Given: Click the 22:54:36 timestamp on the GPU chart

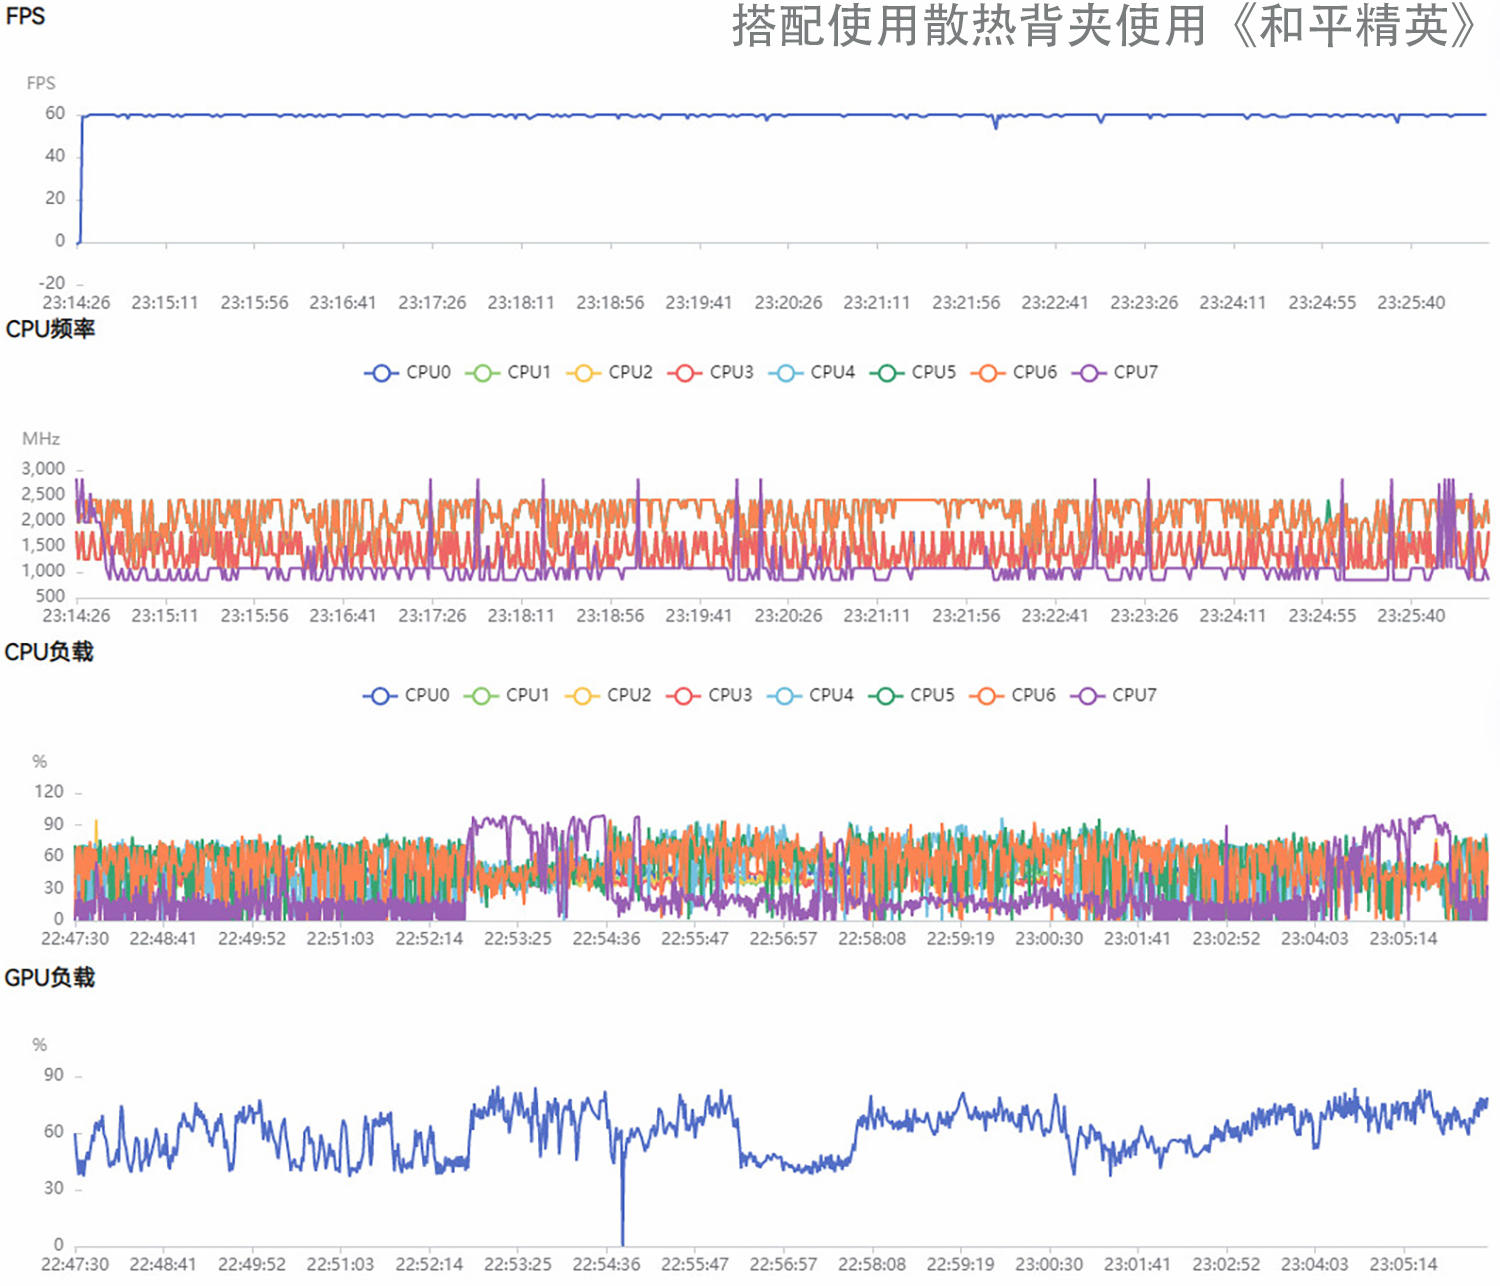Looking at the screenshot, I should point(607,1263).
